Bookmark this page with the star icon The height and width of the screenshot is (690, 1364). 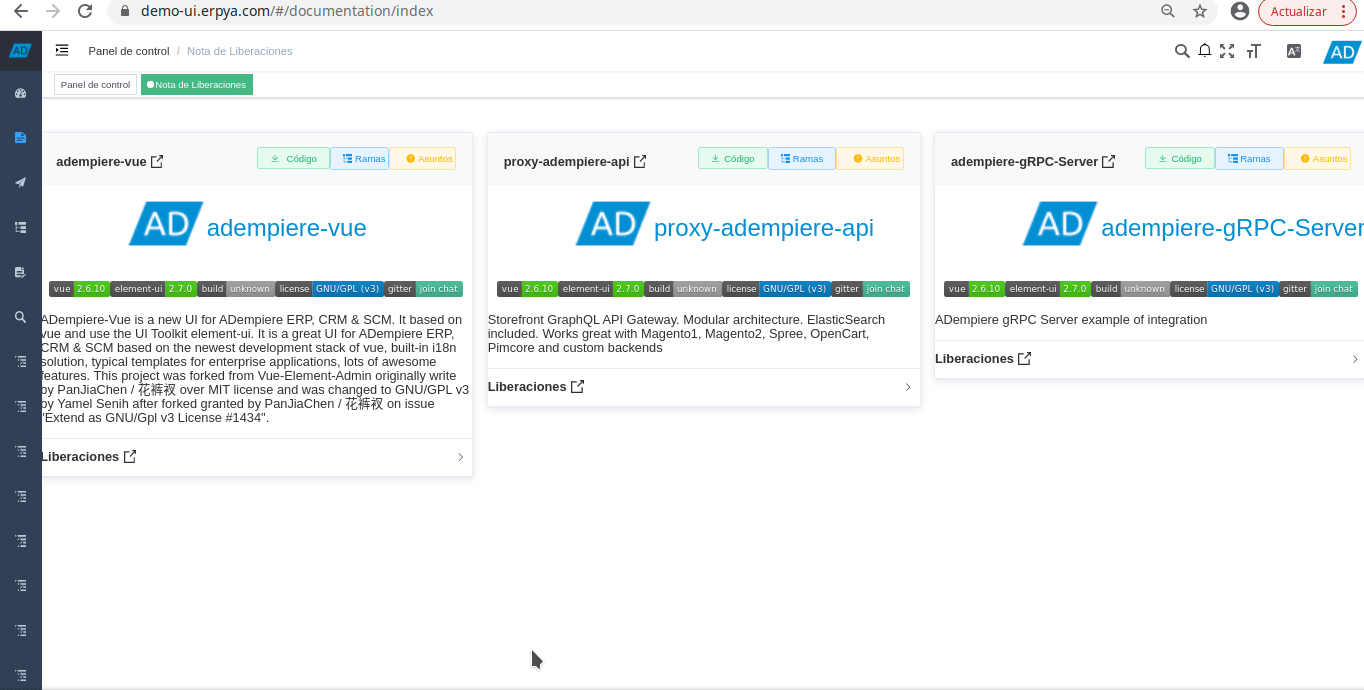coord(1200,11)
